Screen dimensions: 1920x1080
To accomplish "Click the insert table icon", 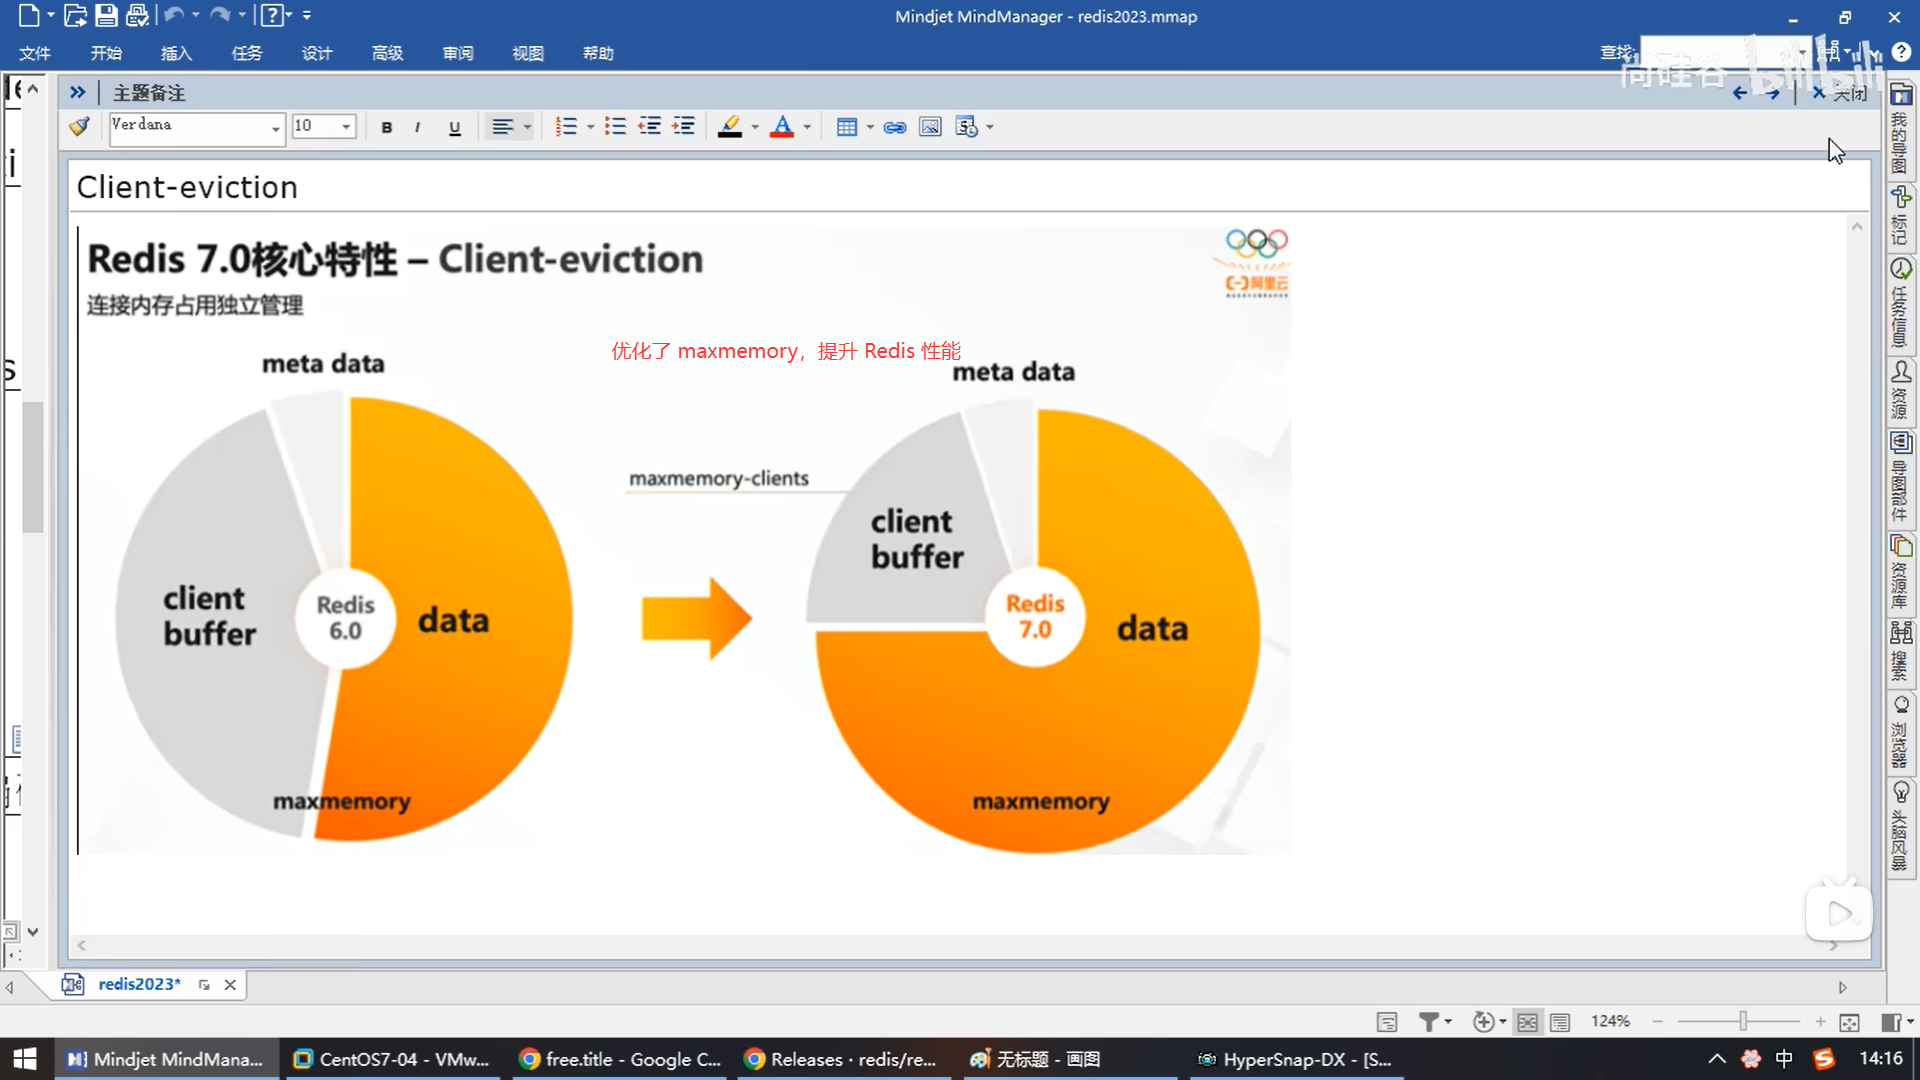I will click(x=846, y=127).
